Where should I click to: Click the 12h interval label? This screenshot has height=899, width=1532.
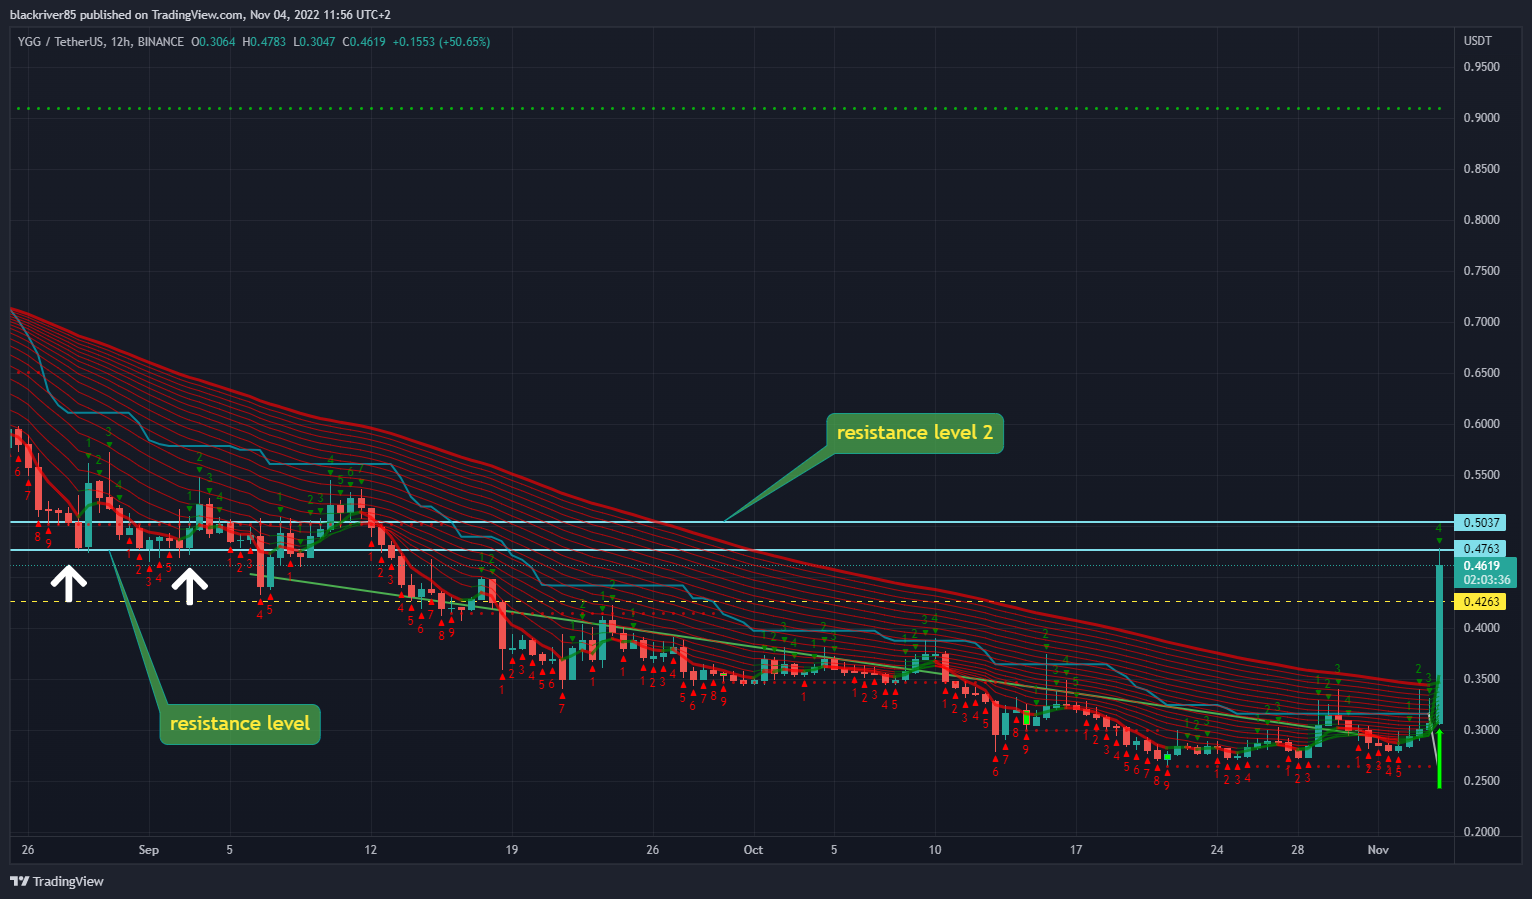coord(119,42)
